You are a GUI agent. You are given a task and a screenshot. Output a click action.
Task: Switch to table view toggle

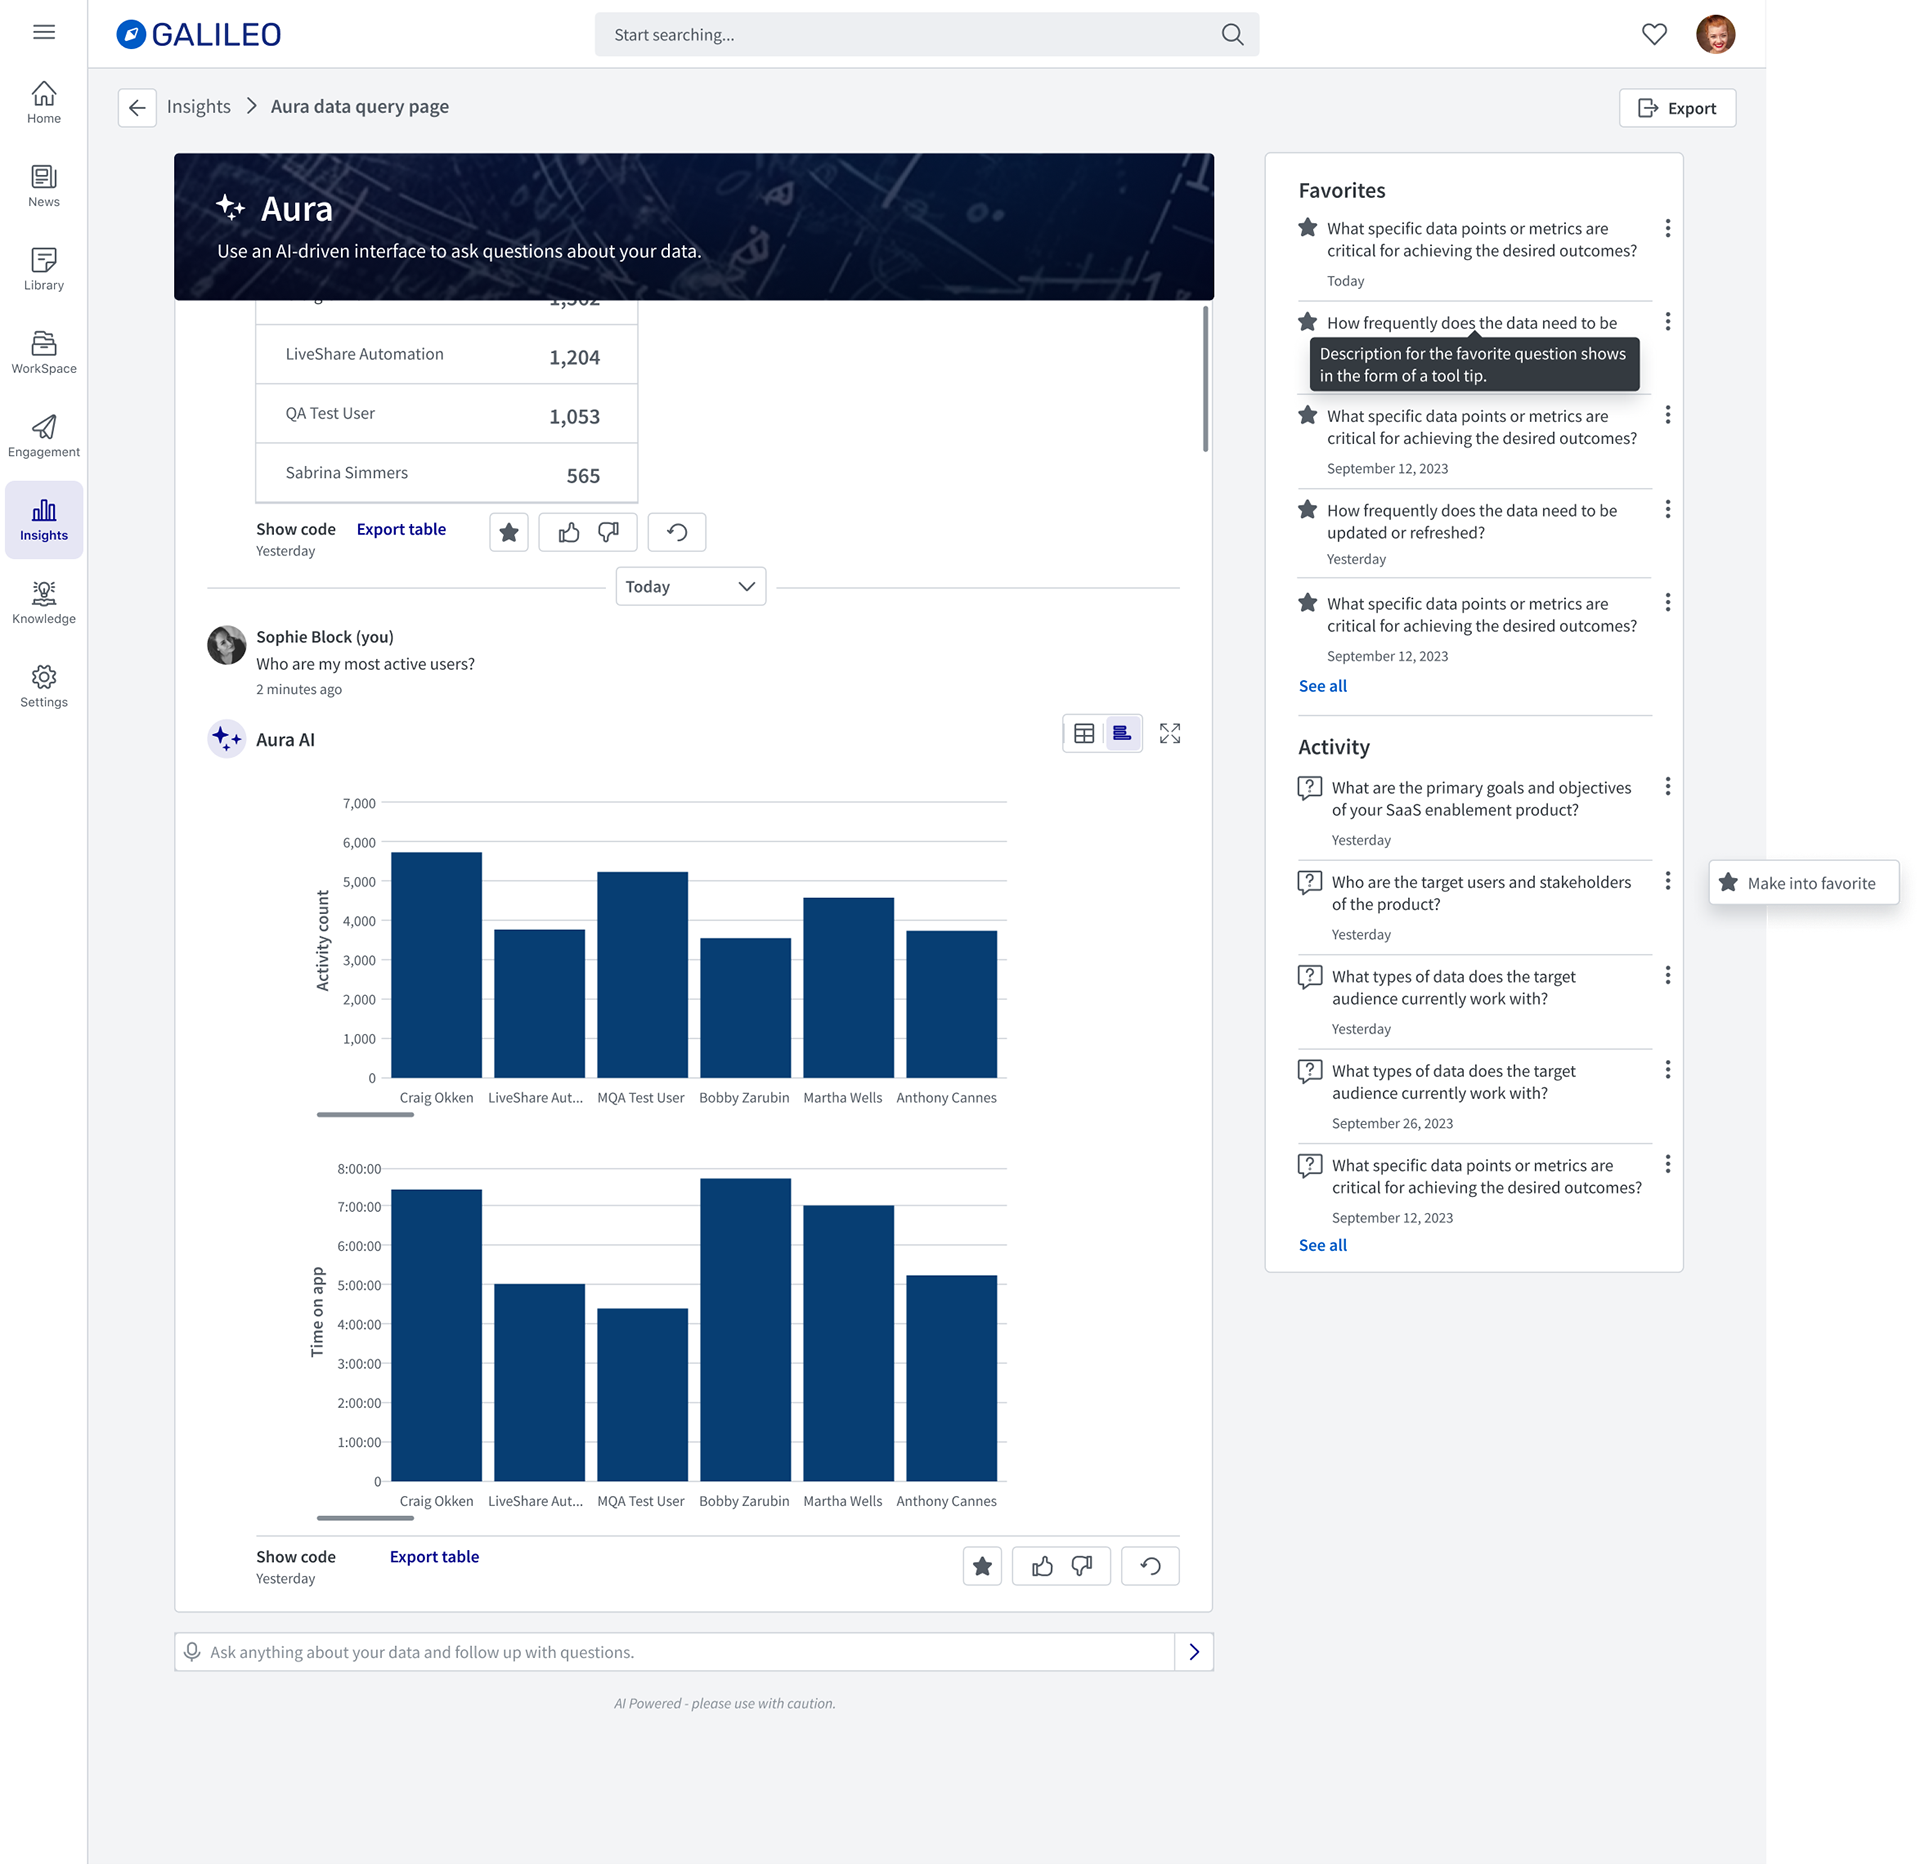1084,734
